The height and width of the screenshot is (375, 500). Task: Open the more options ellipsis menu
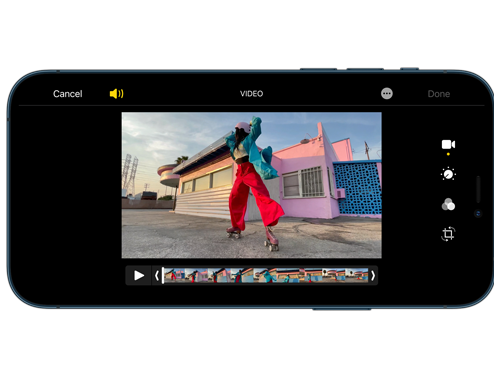click(x=387, y=94)
